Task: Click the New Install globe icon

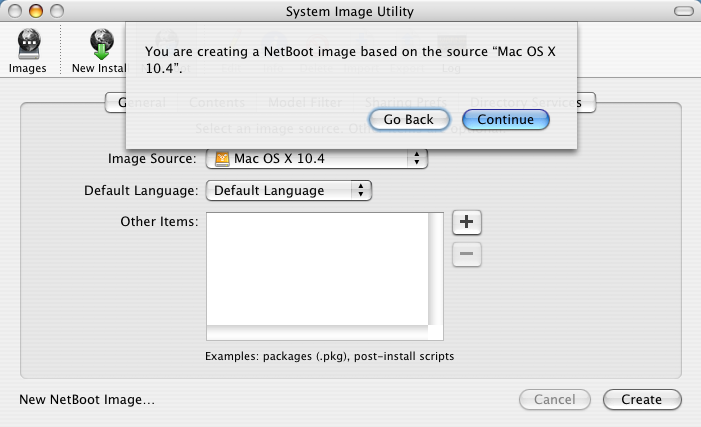Action: coord(101,44)
